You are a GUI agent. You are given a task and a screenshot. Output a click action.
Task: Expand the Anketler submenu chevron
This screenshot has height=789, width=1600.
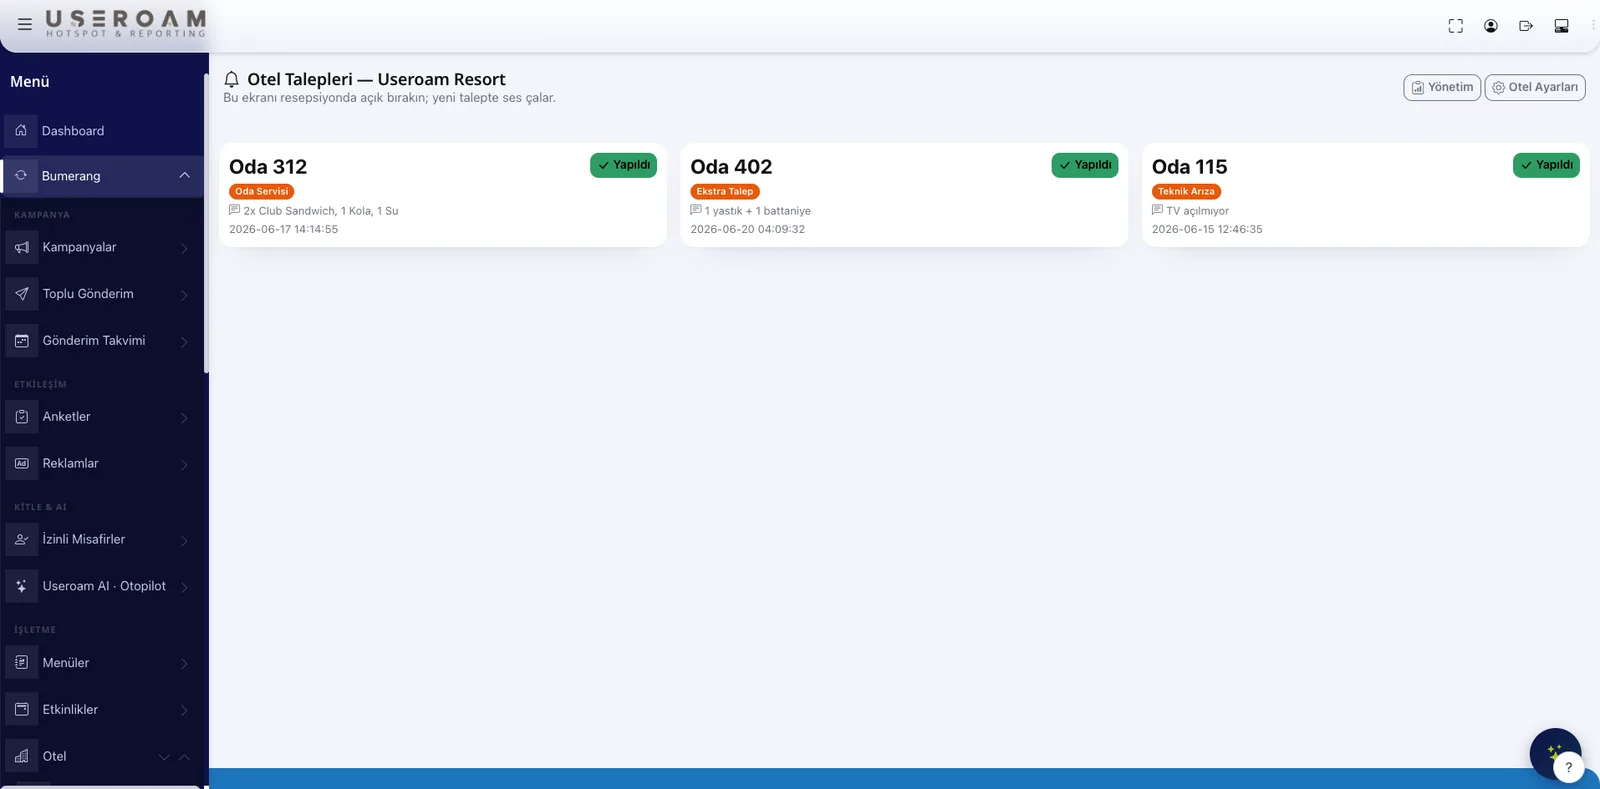point(184,418)
